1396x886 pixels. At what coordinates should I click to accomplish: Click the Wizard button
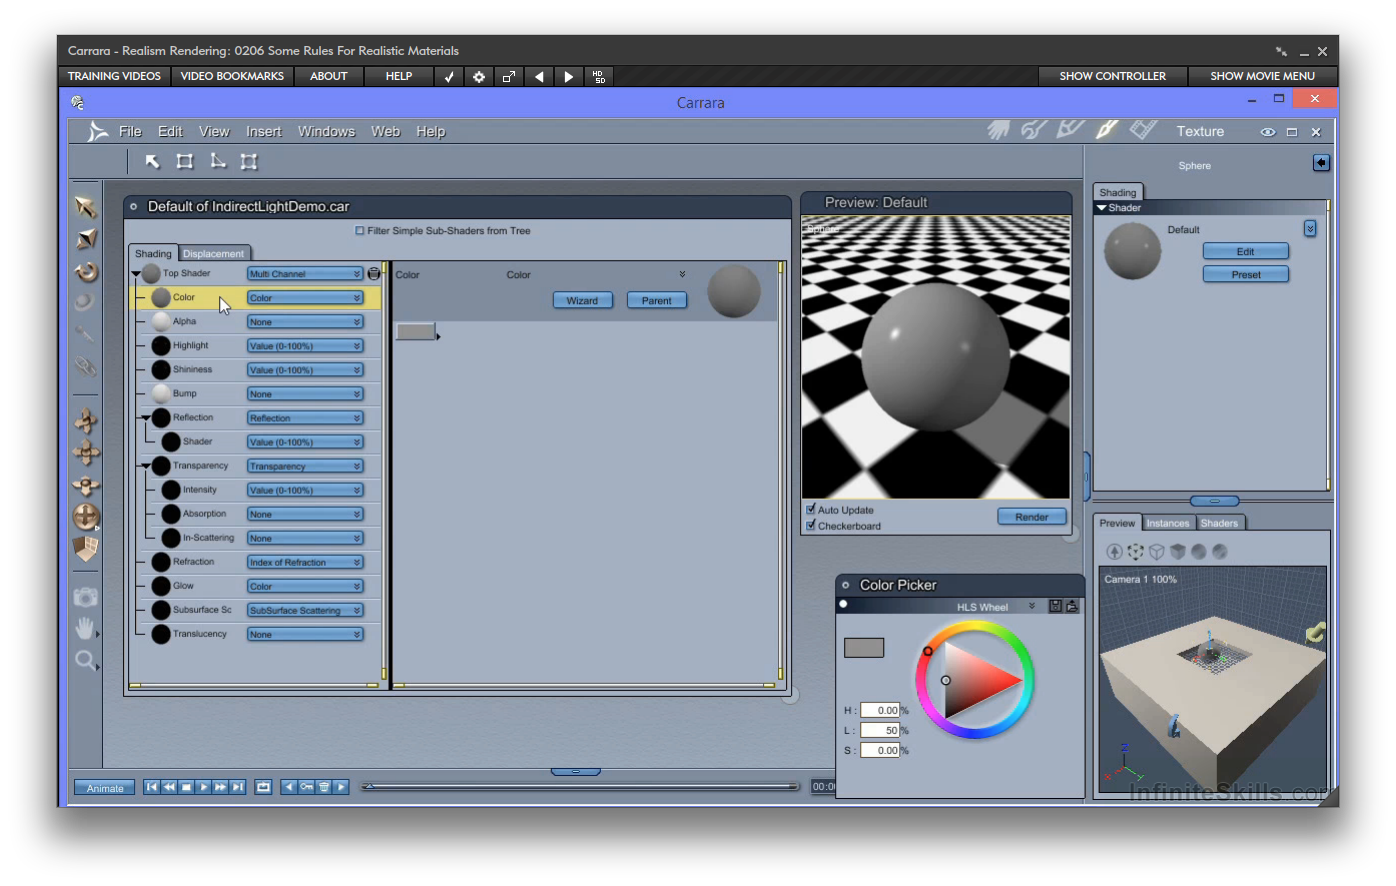(x=582, y=300)
